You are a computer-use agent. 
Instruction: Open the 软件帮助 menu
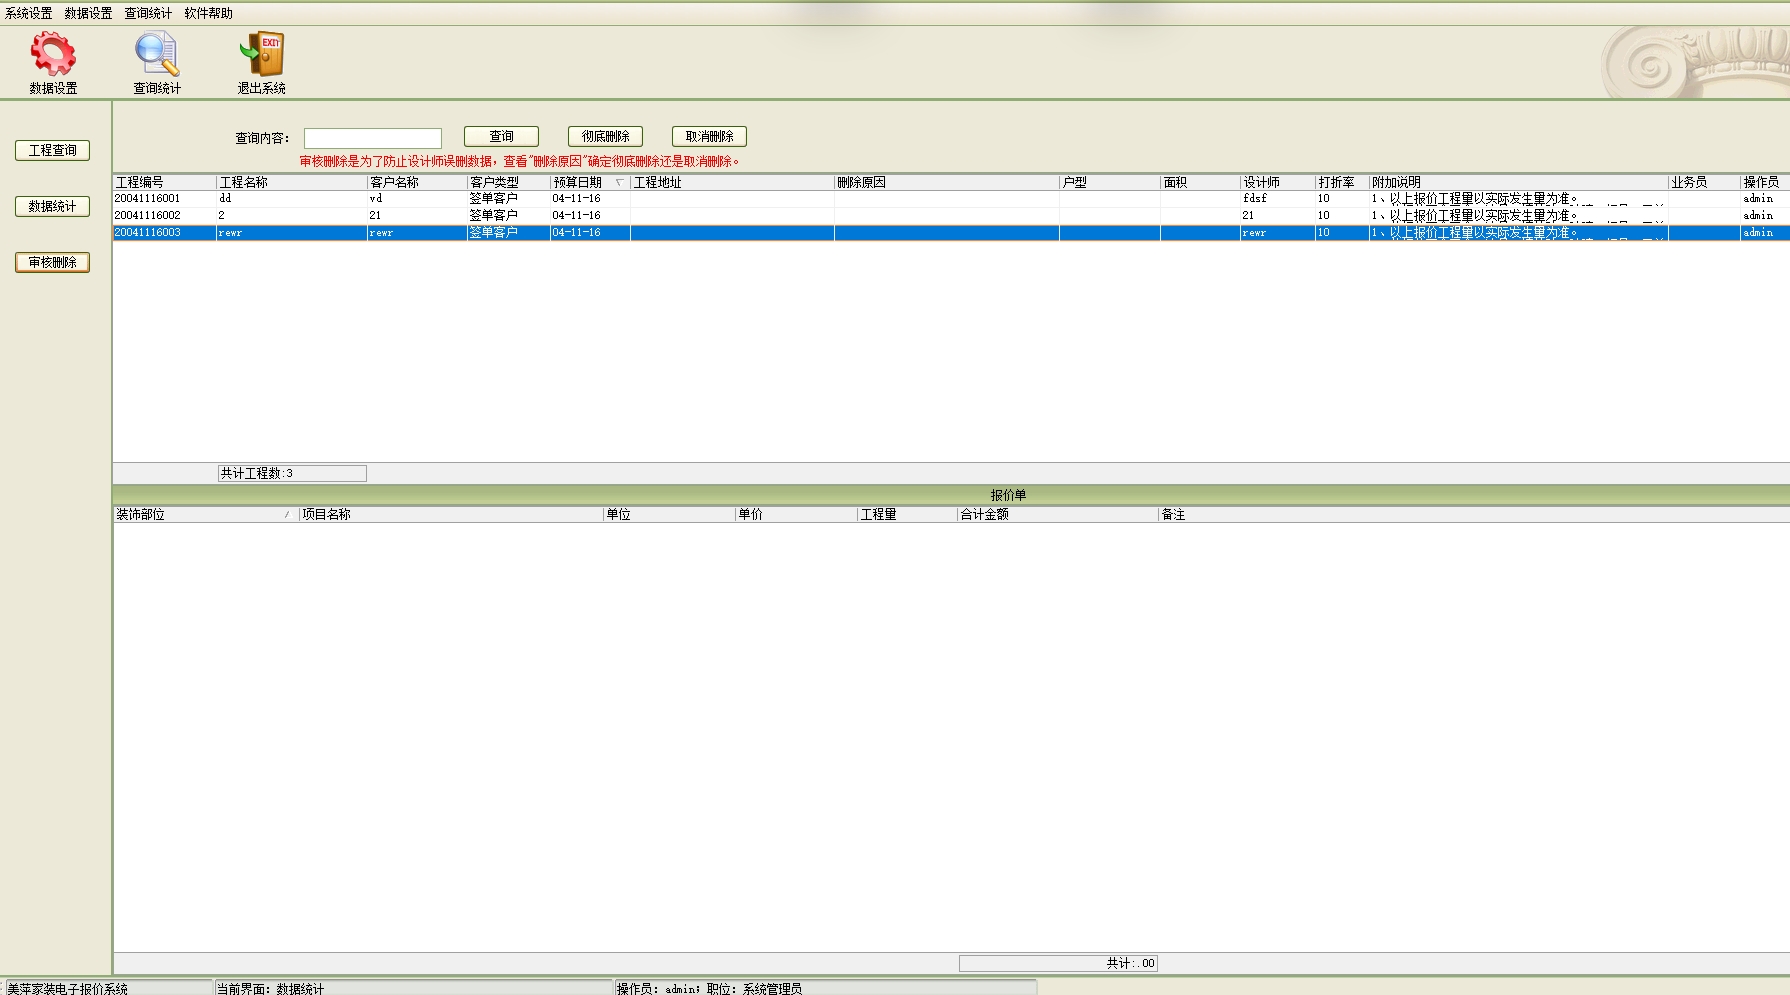click(208, 13)
